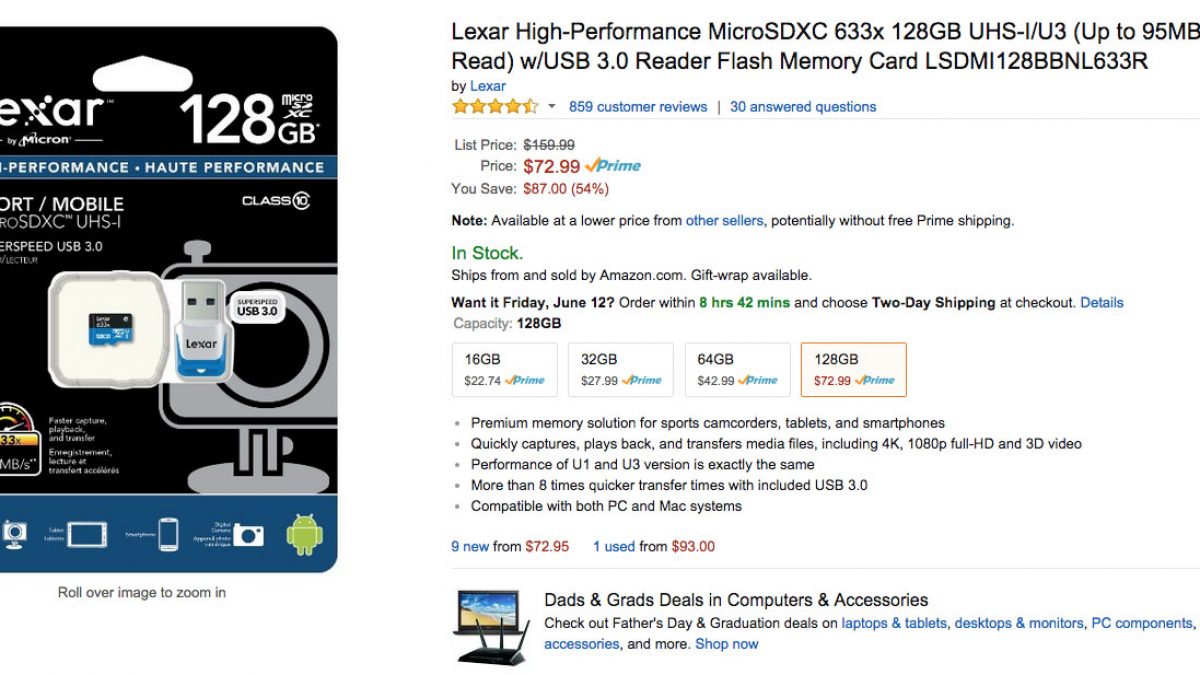Screen dimensions: 1200x675
Task: Open the 1 used offer link
Action: tap(614, 546)
